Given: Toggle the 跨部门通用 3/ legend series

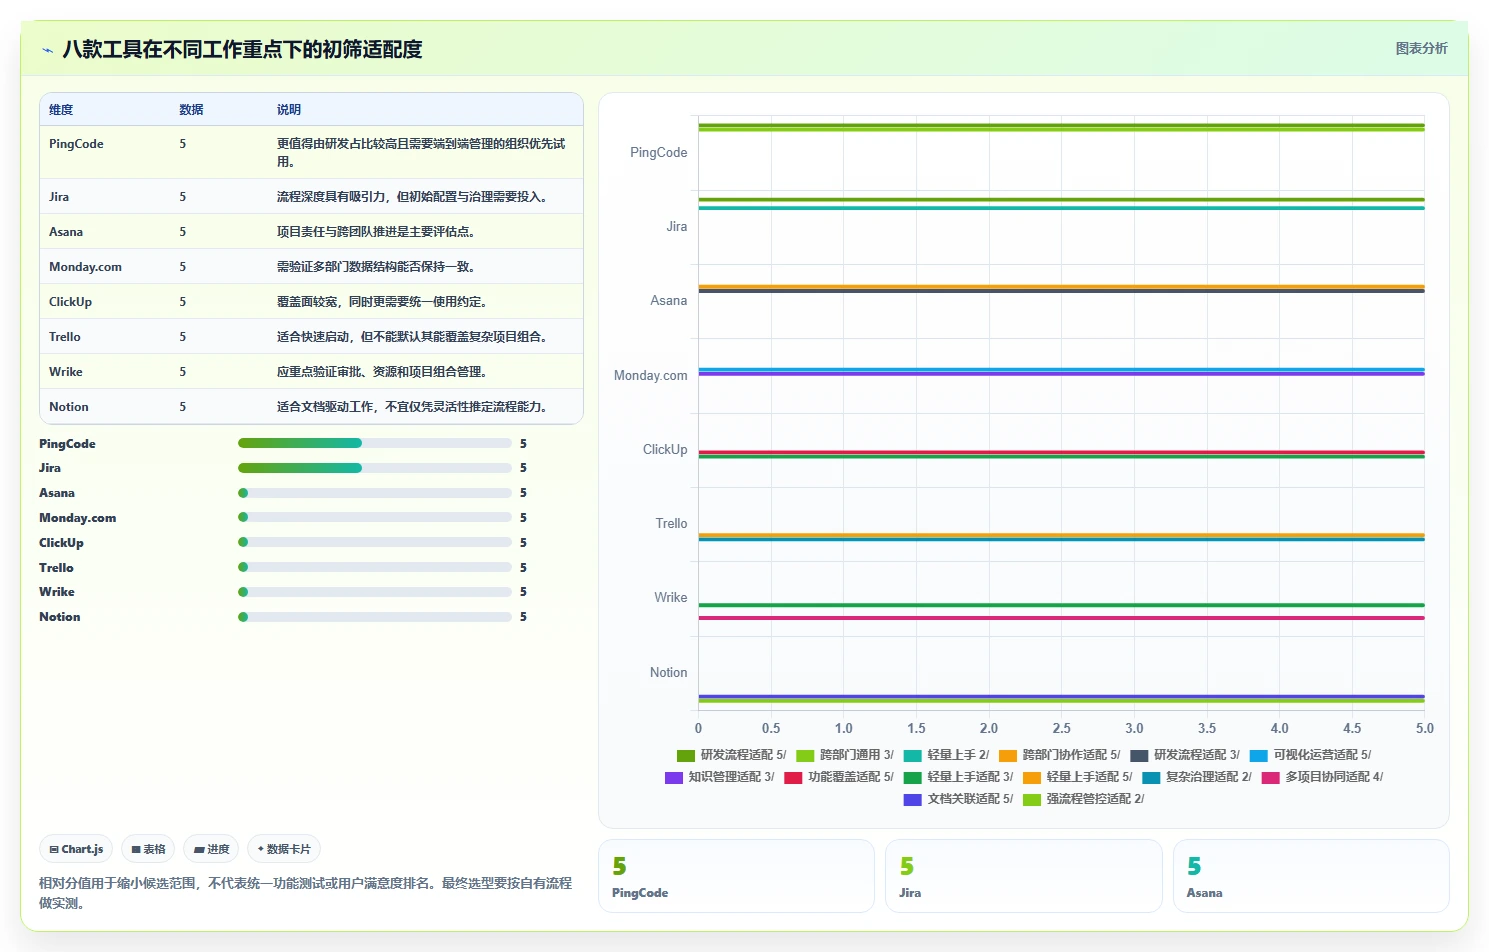Looking at the screenshot, I should (x=845, y=755).
